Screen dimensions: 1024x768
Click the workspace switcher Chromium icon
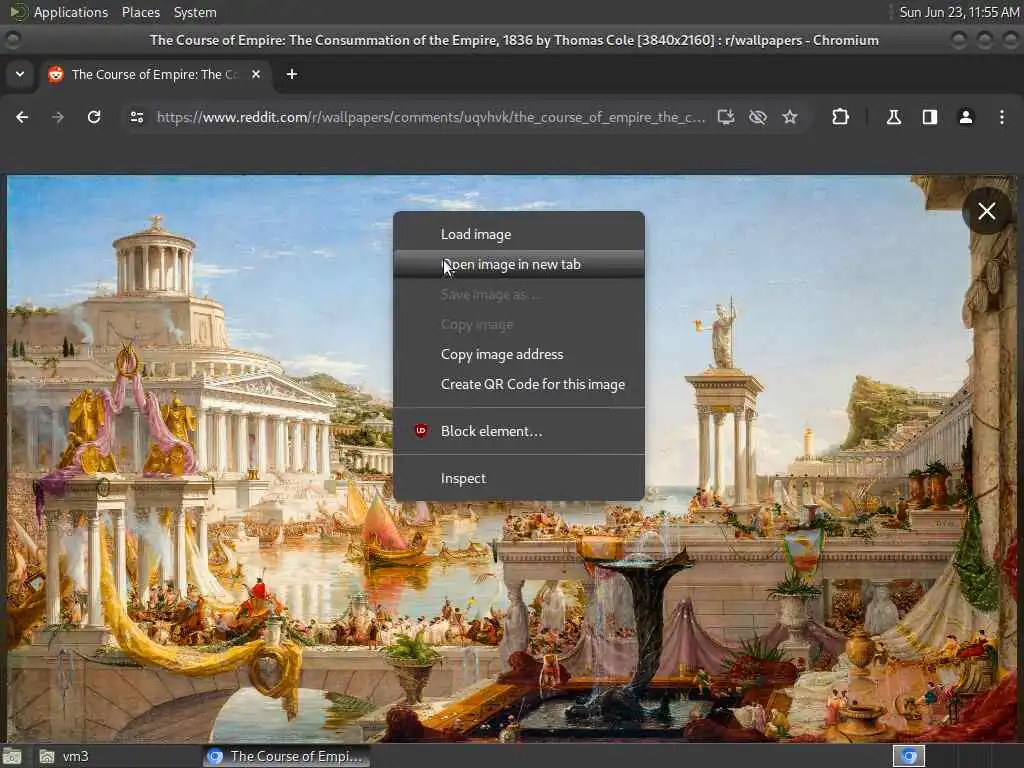coord(908,756)
